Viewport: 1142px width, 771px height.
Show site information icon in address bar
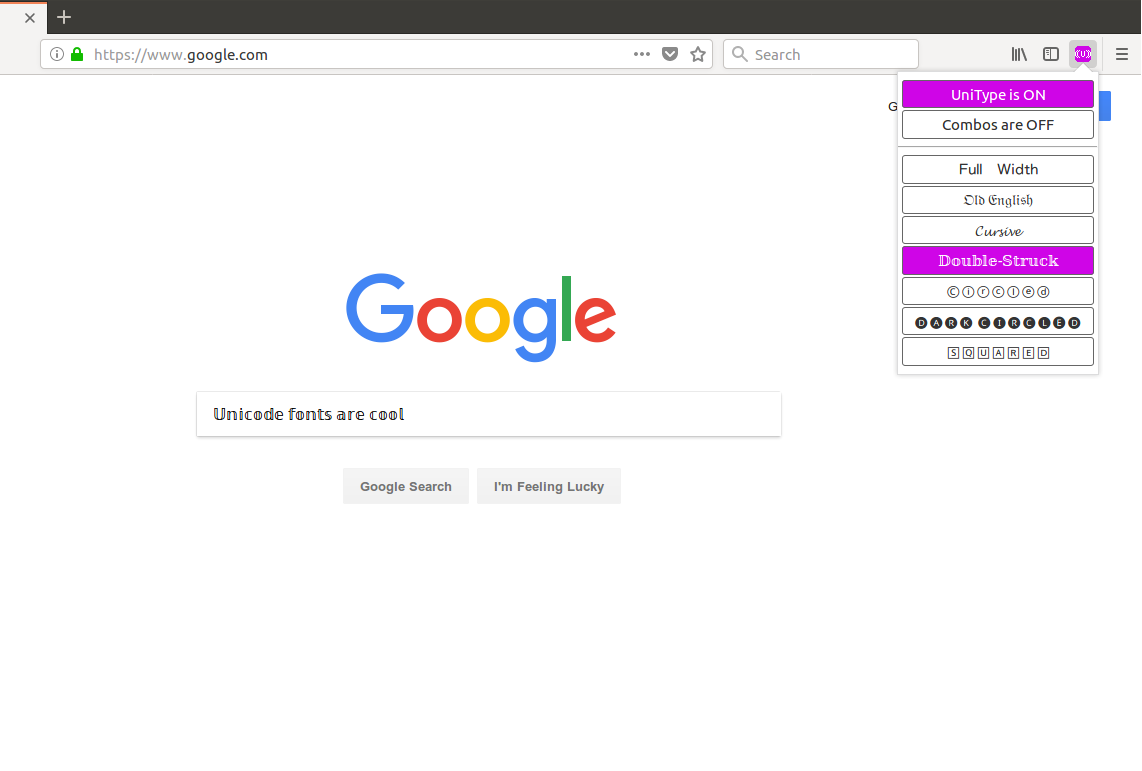tap(57, 54)
